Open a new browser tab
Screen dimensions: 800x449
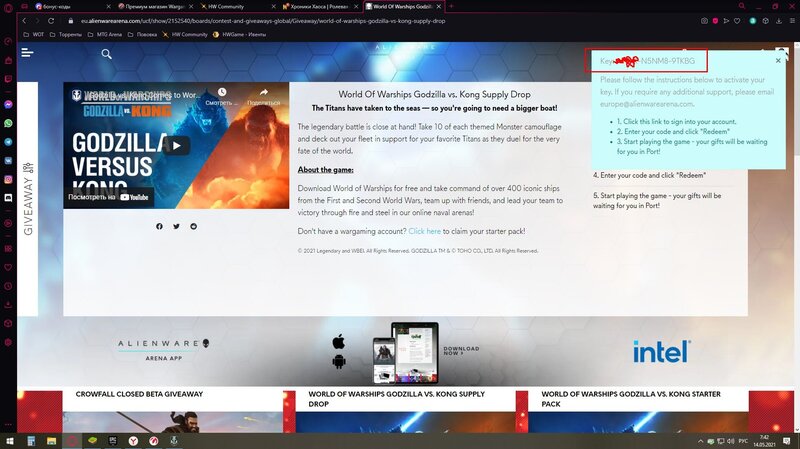coord(451,6)
